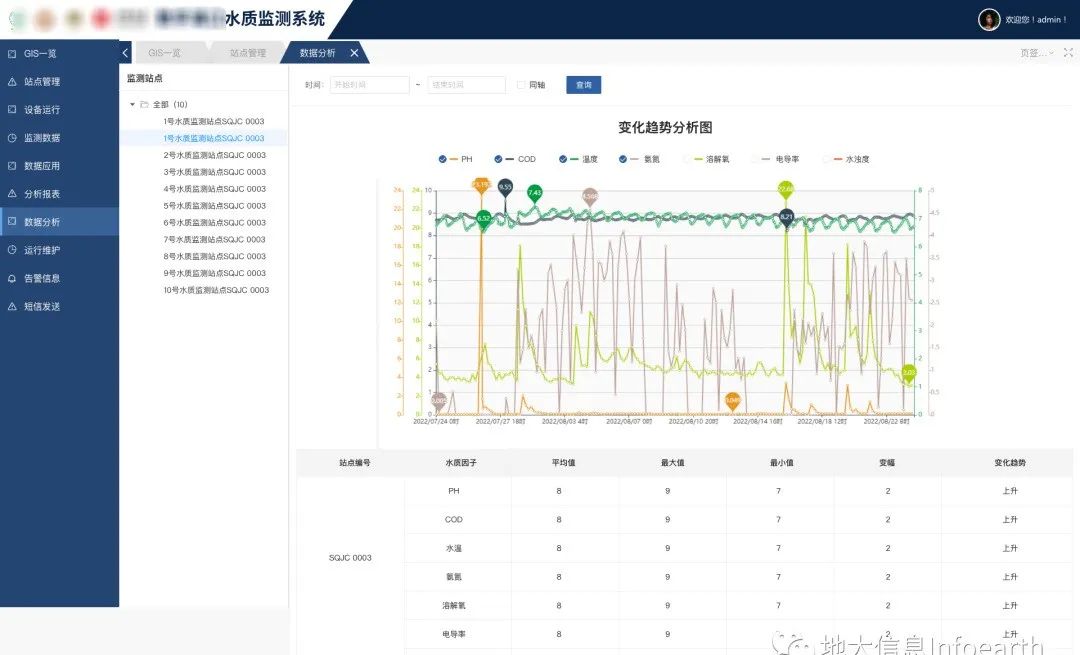The height and width of the screenshot is (655, 1080).
Task: Click the 最大值 column header
Action: pos(672,463)
